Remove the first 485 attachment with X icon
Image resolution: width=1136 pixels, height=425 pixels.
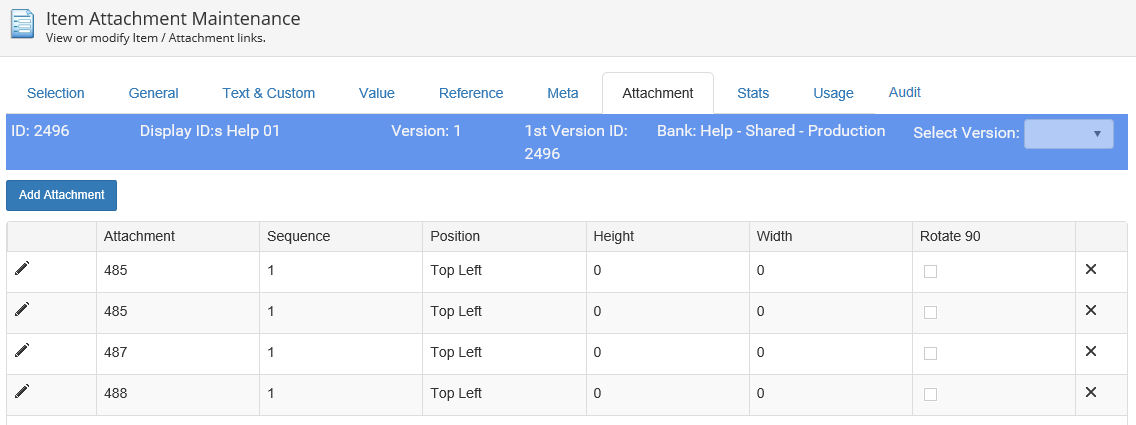pos(1091,269)
